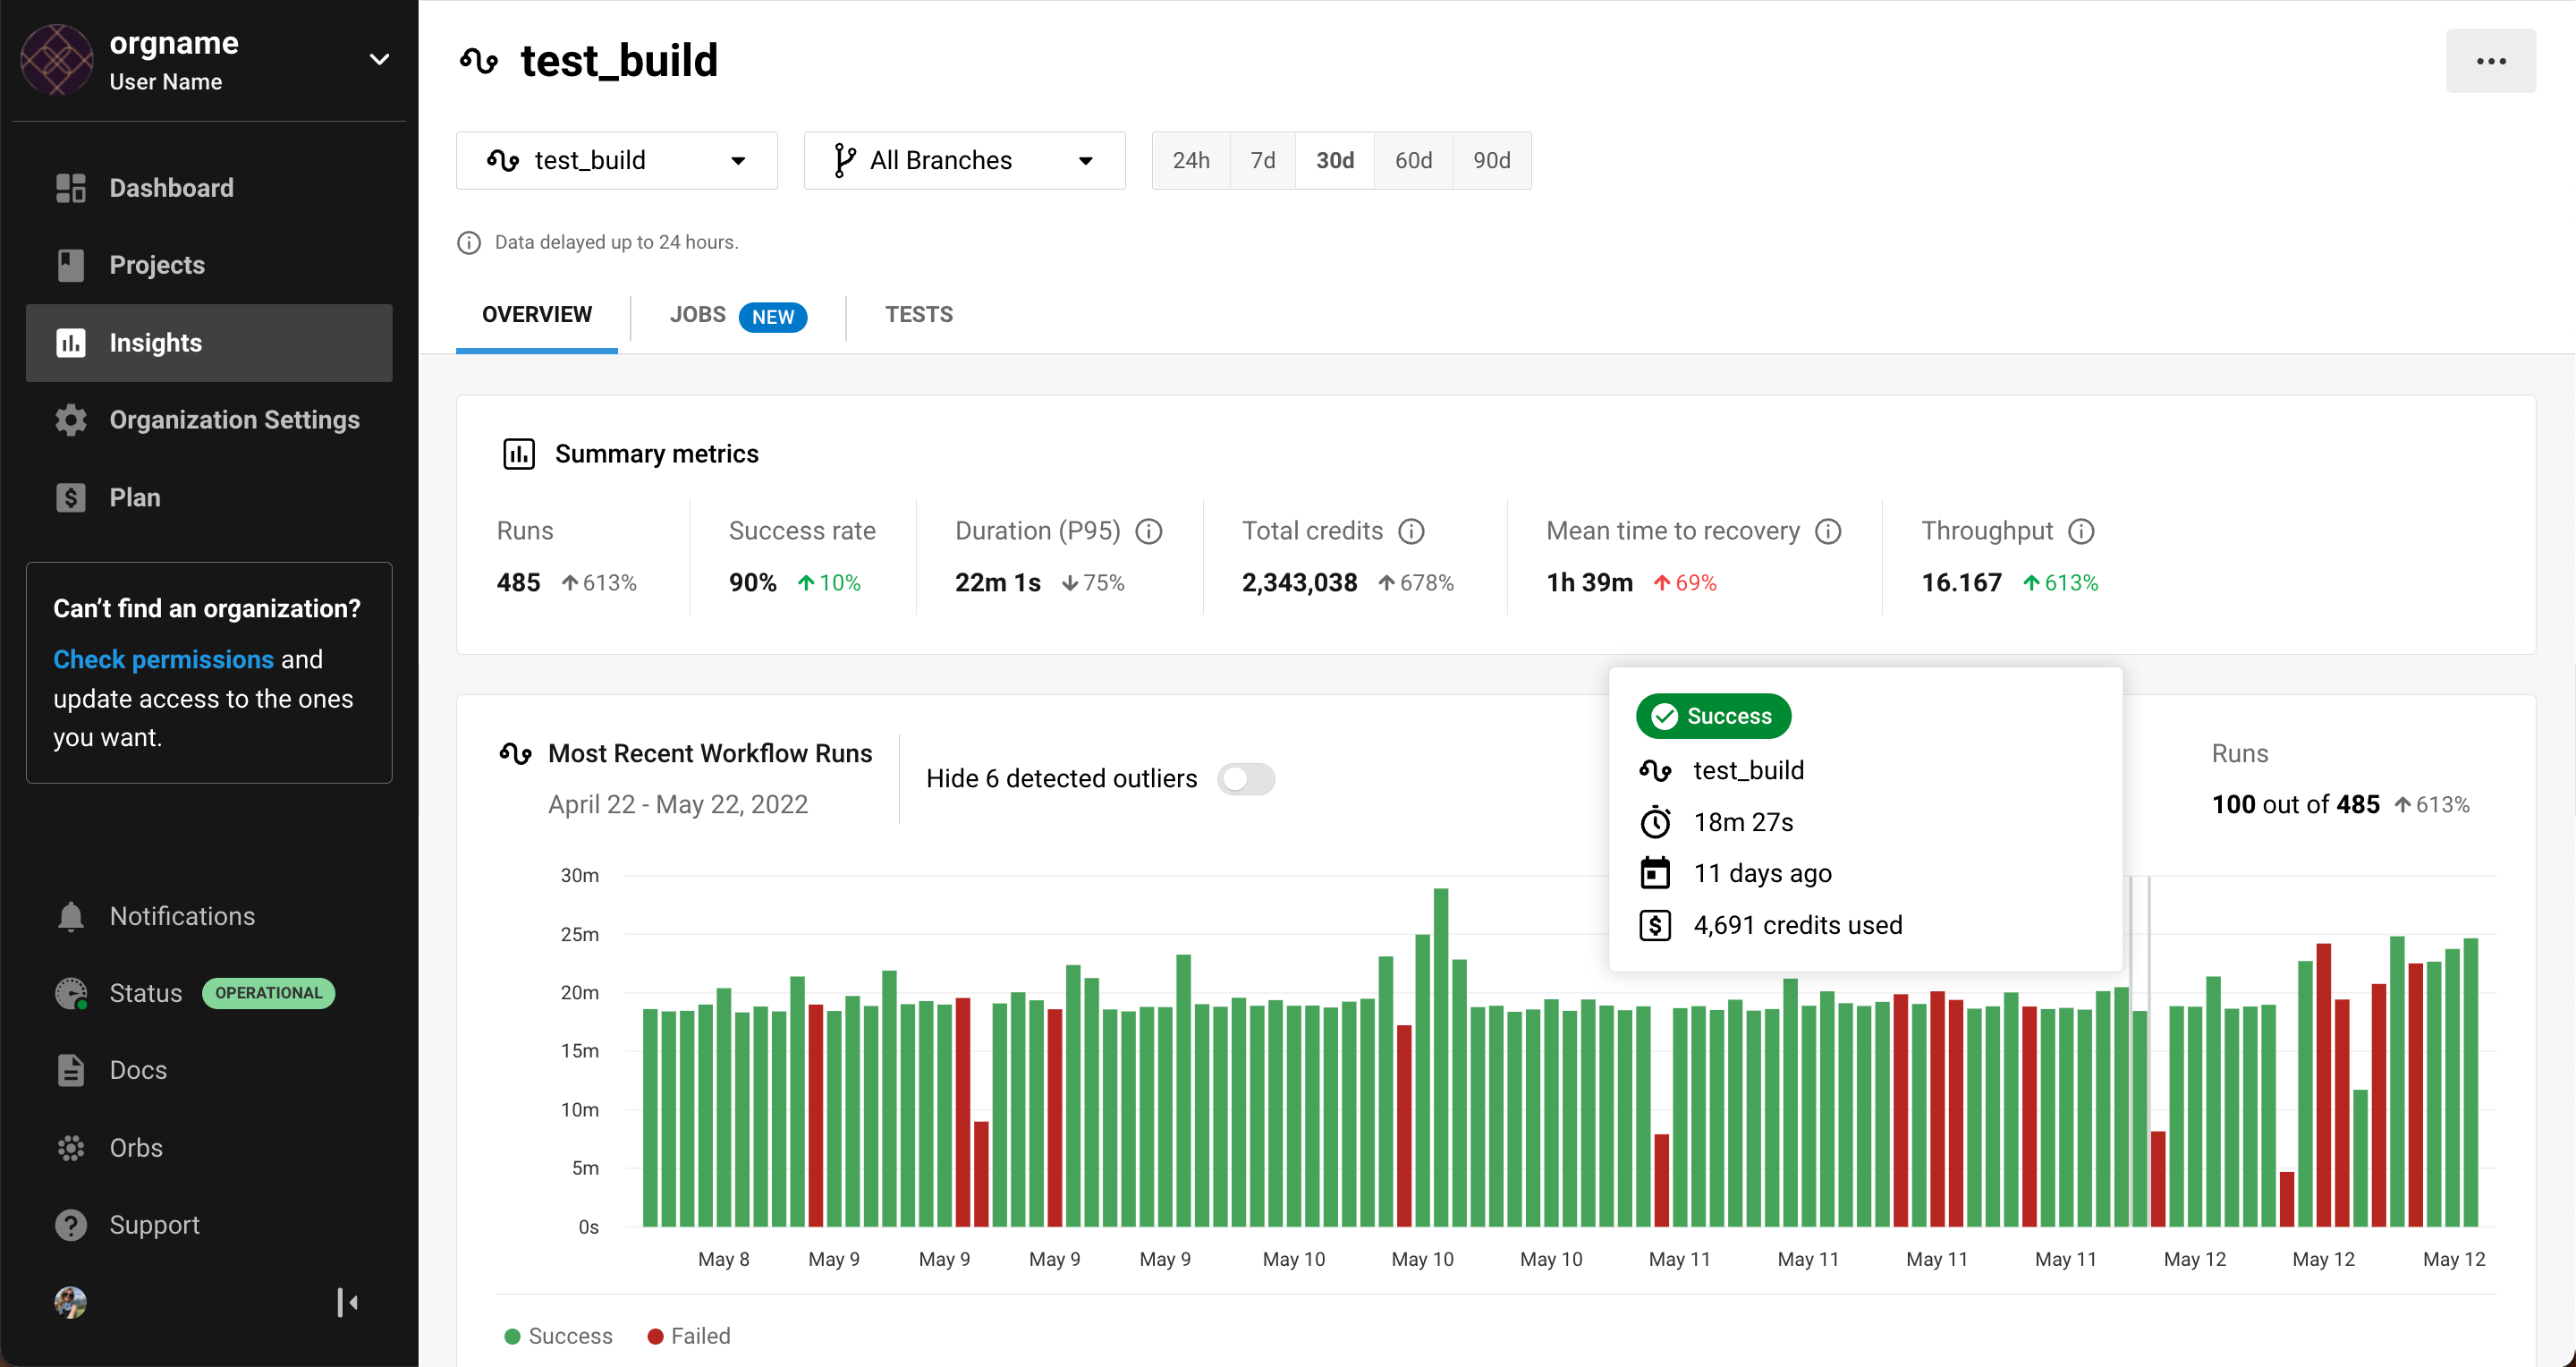This screenshot has height=1367, width=2576.
Task: Click info icon next to Mean time to recovery
Action: (1828, 531)
